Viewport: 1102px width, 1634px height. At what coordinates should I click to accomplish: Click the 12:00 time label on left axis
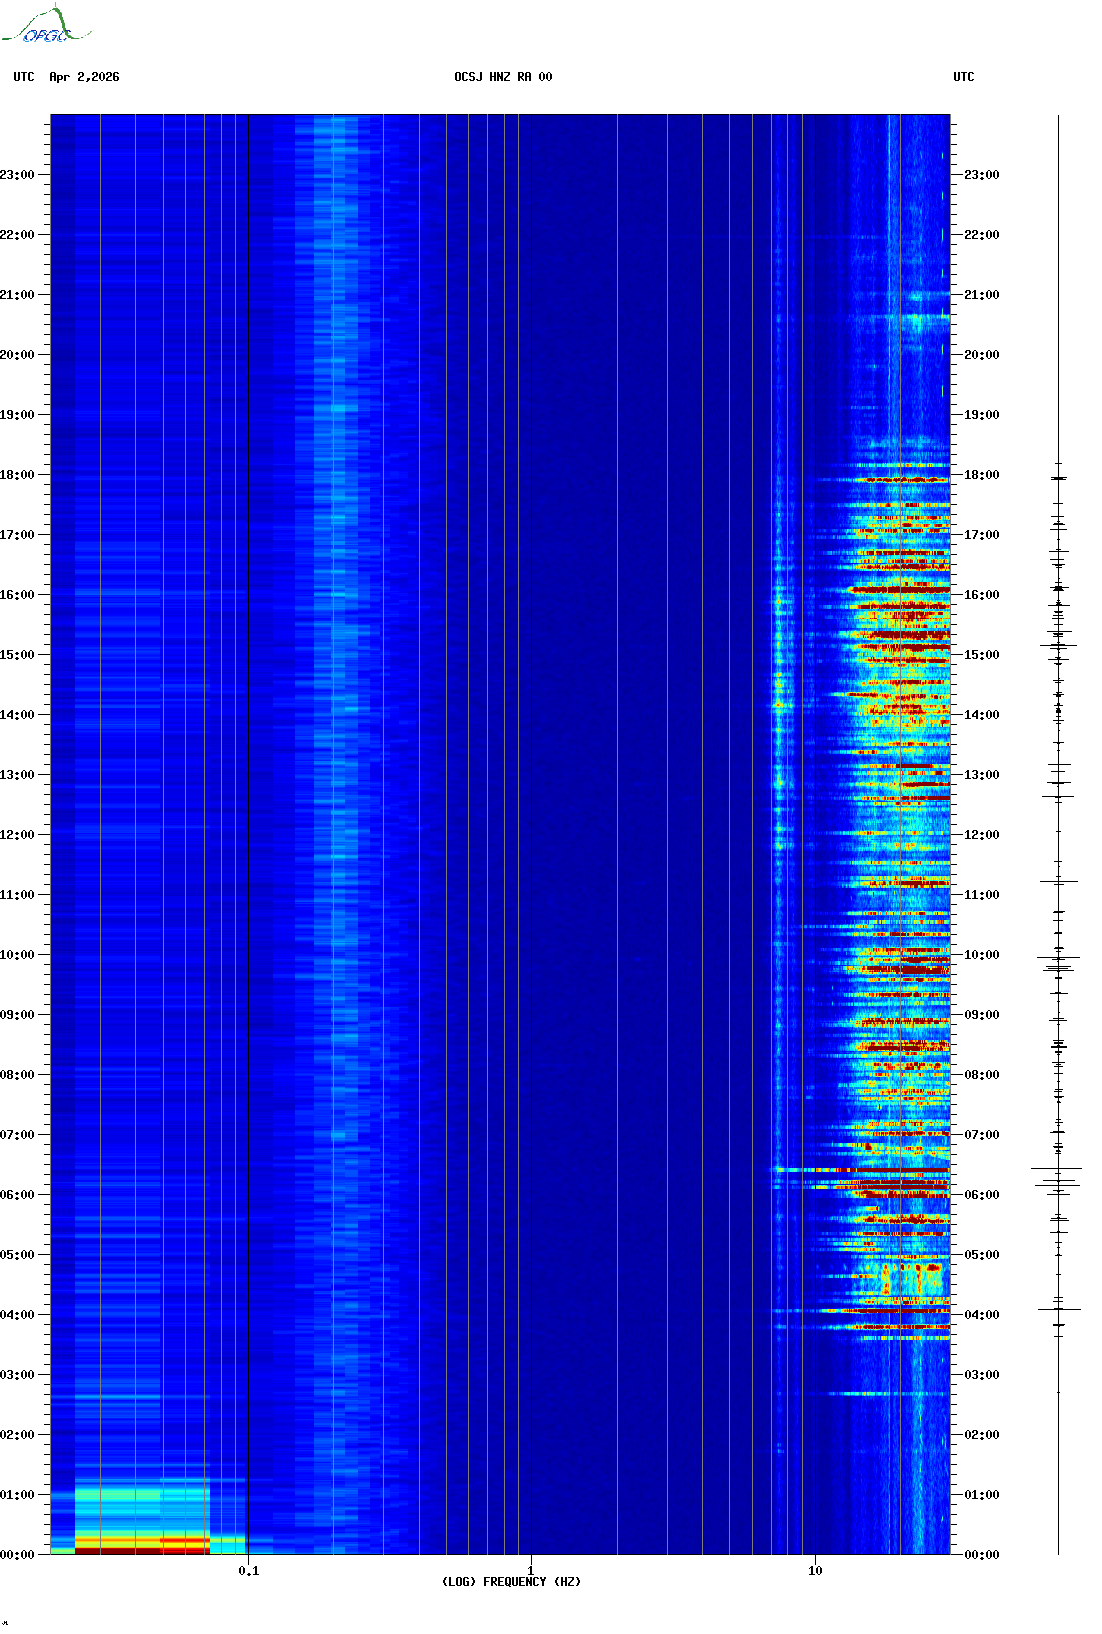point(17,835)
